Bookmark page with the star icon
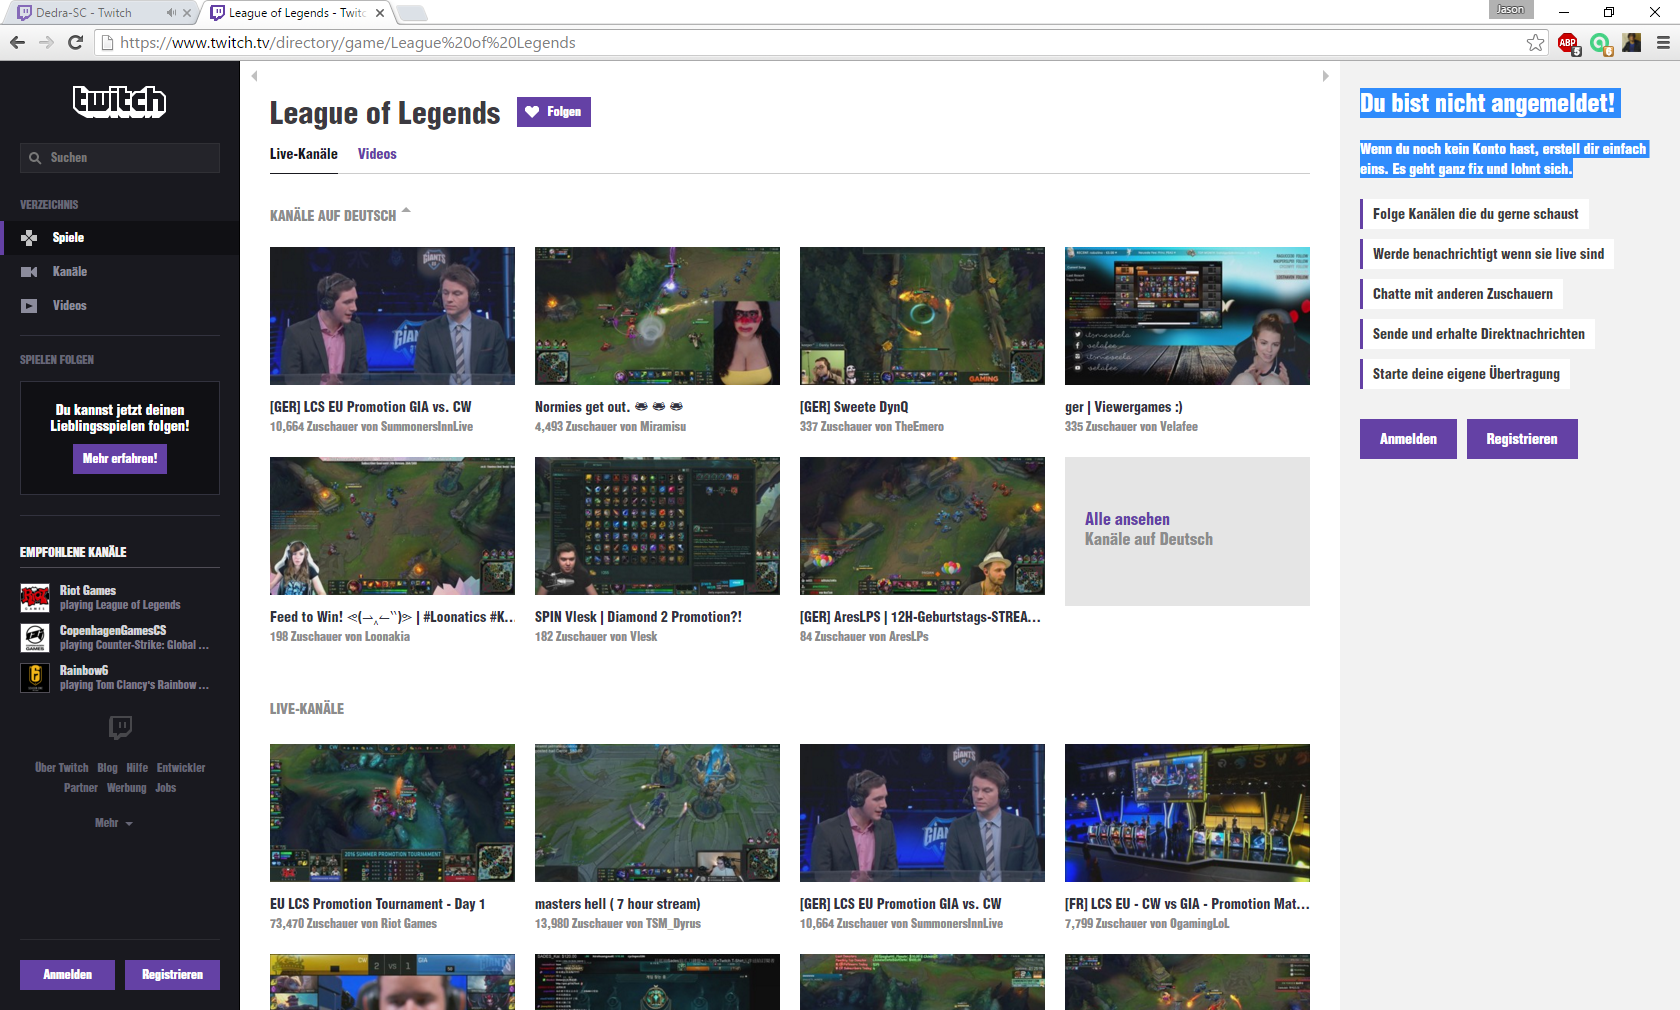 (1535, 42)
